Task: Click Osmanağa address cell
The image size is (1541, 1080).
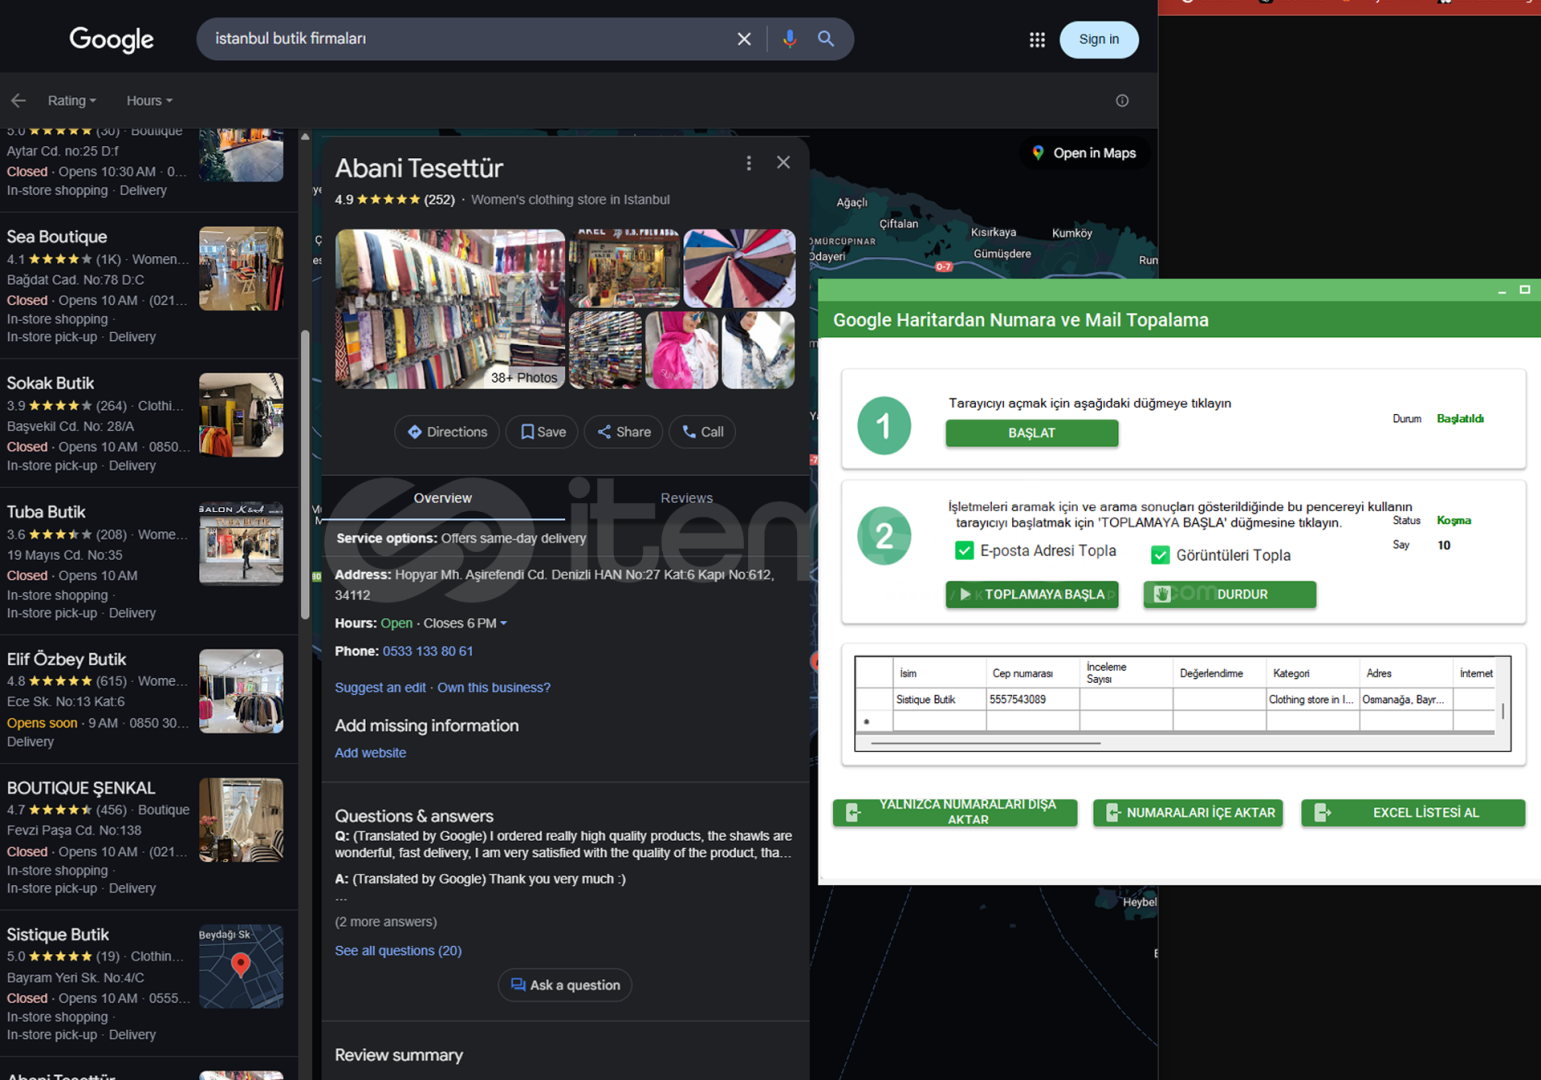Action: [x=1405, y=699]
